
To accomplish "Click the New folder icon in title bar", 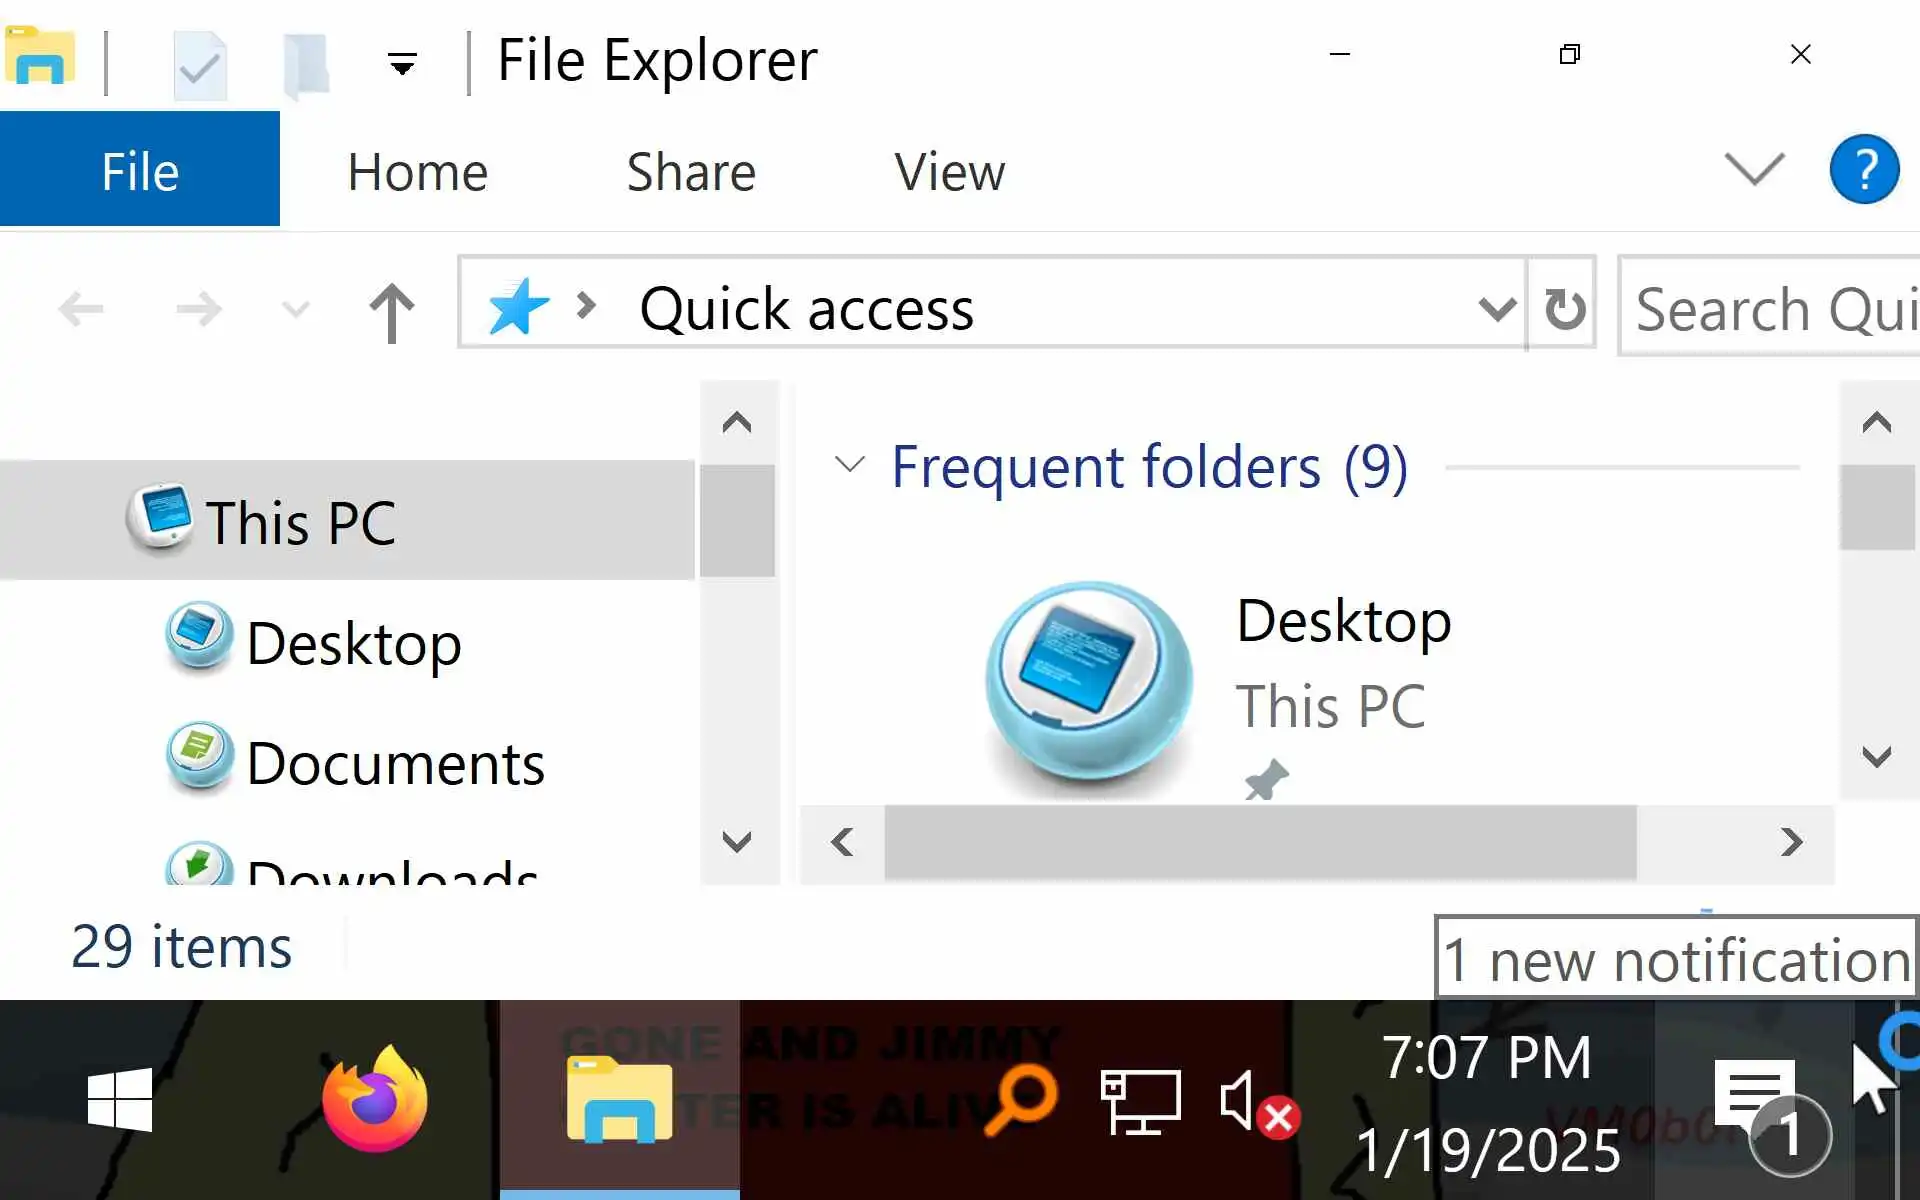I will [306, 66].
